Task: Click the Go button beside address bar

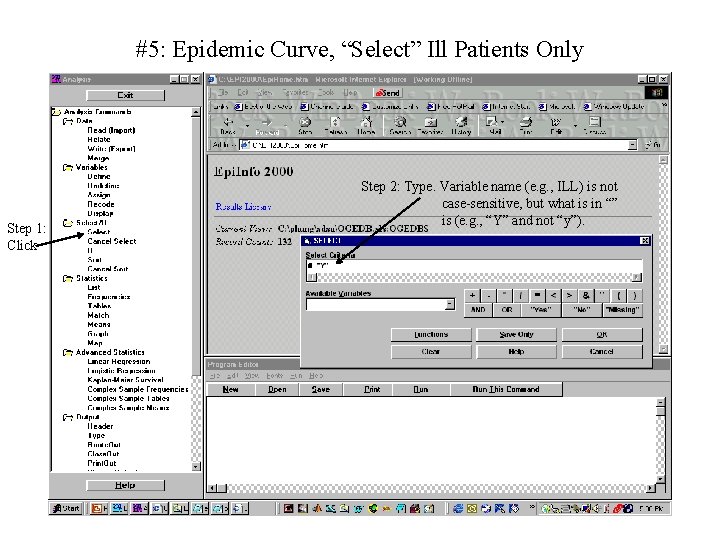Action: (652, 145)
